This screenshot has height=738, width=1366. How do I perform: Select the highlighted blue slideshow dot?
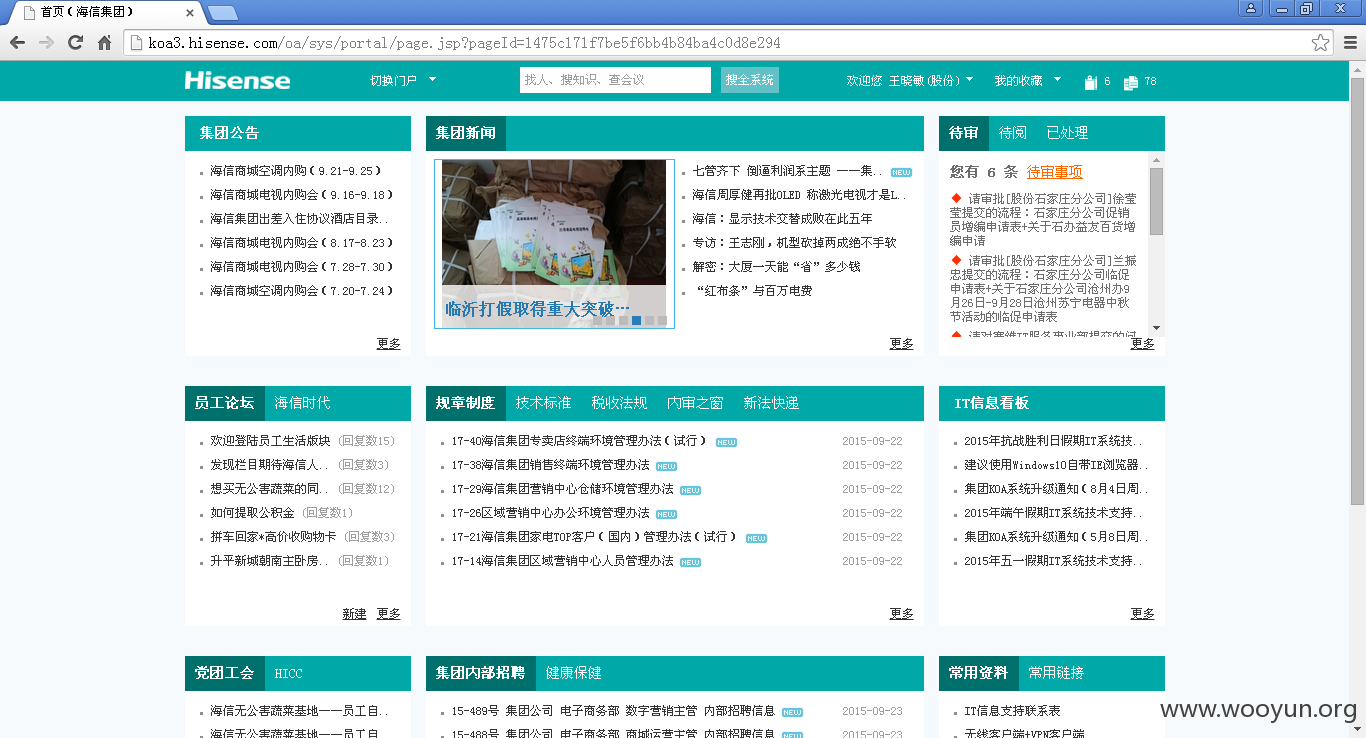pyautogui.click(x=637, y=321)
